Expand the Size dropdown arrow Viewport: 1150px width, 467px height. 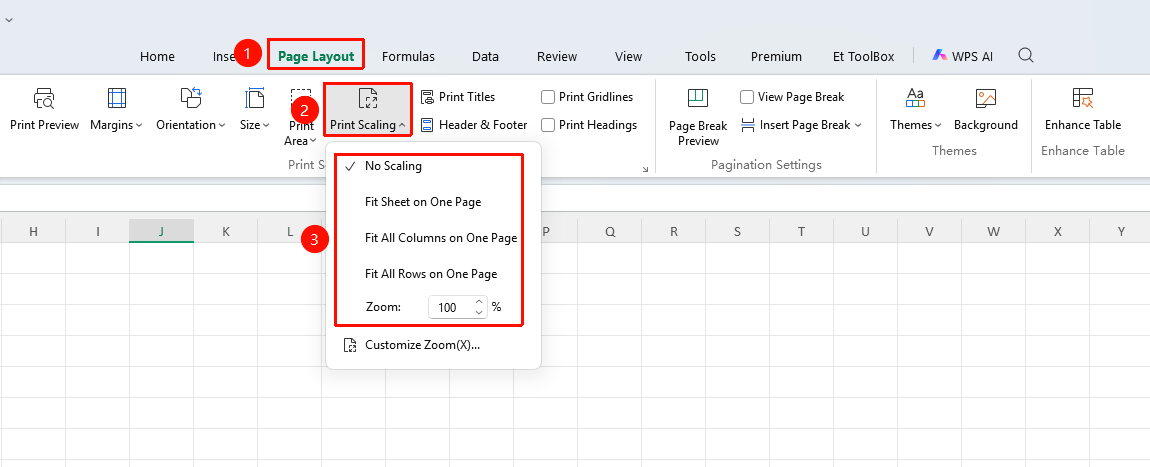coord(266,125)
